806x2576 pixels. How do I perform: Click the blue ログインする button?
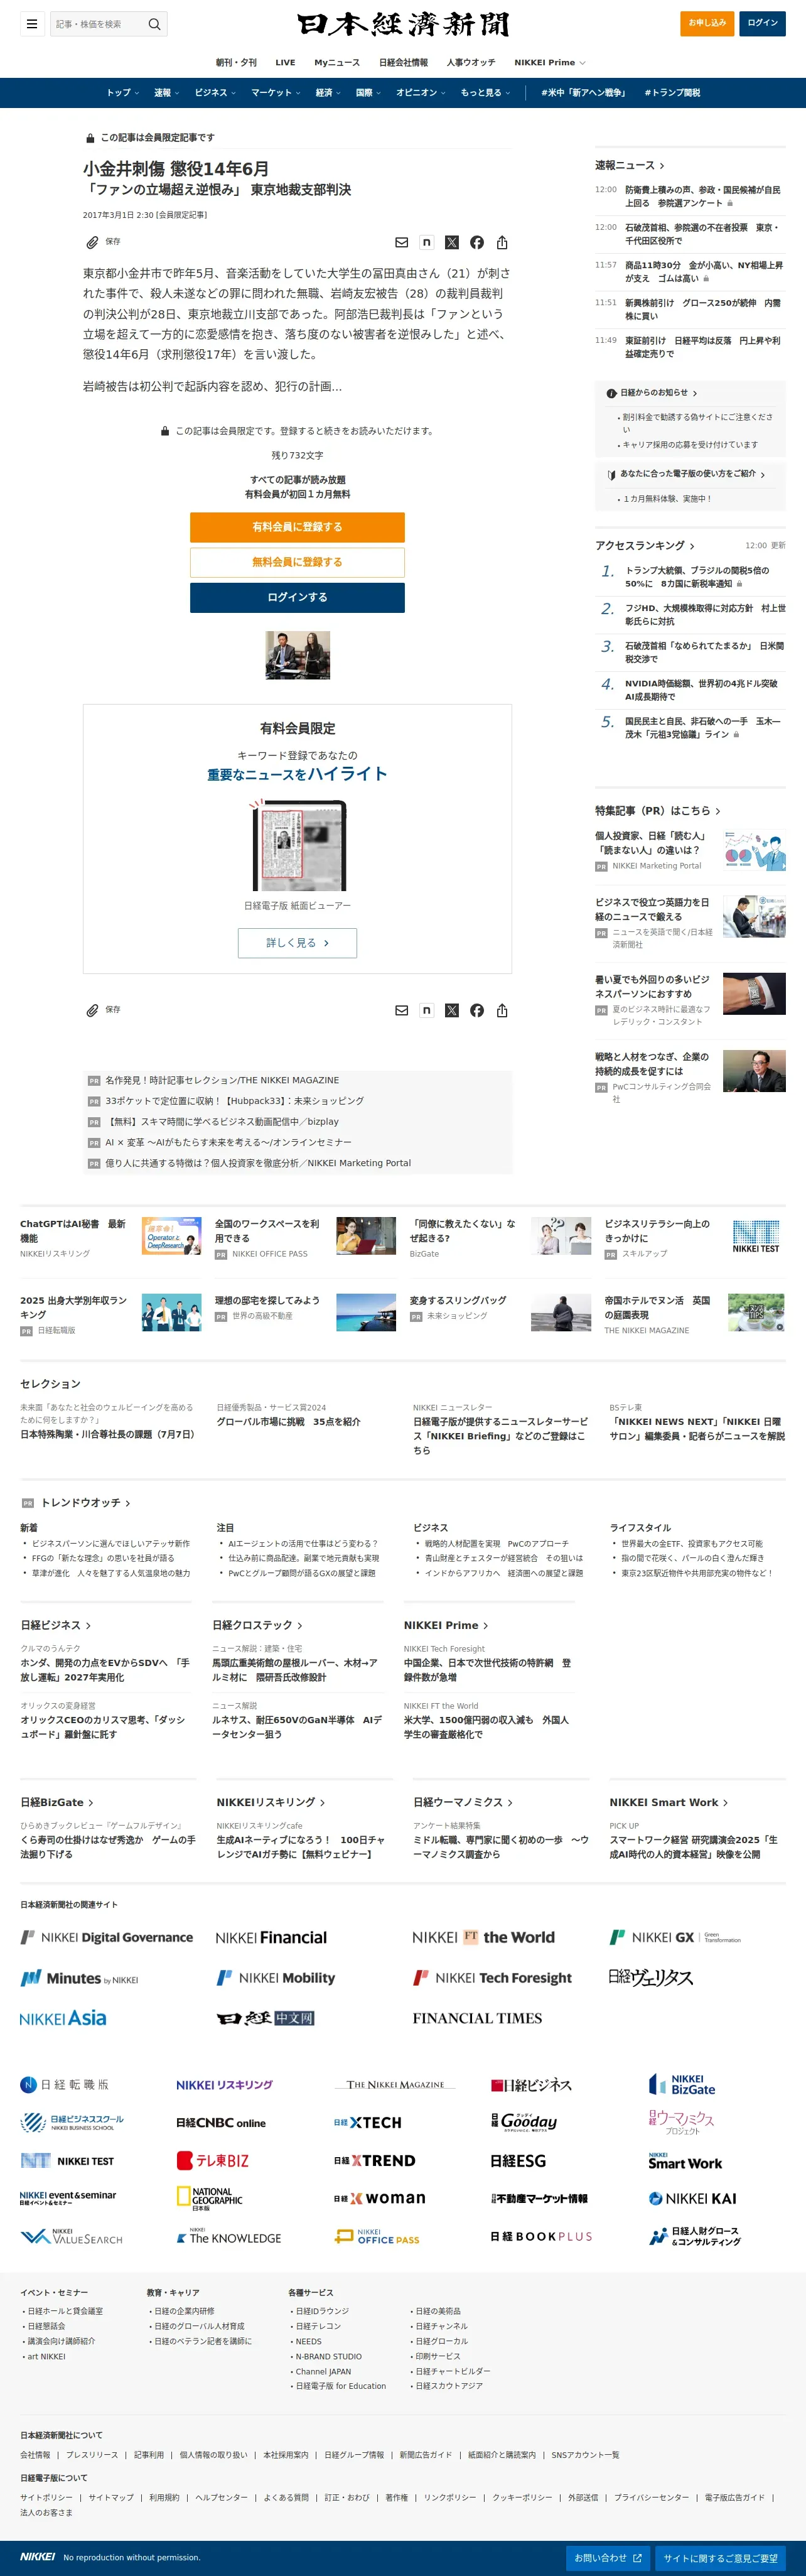coord(297,597)
